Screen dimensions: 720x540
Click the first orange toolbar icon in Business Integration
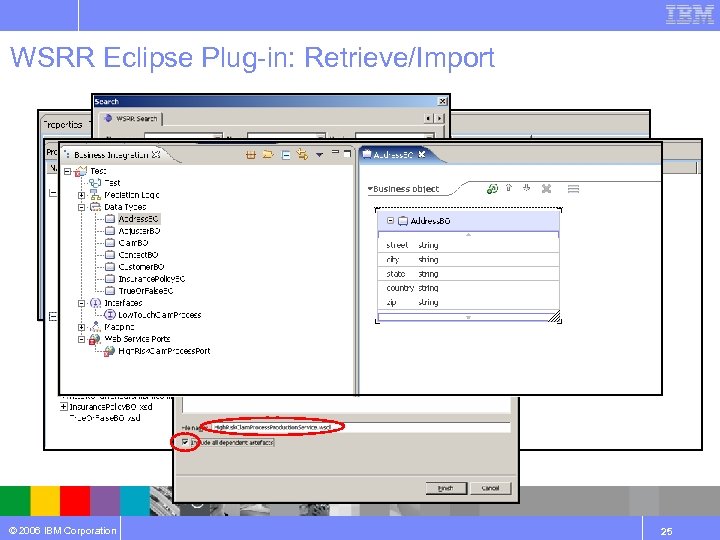tap(251, 155)
